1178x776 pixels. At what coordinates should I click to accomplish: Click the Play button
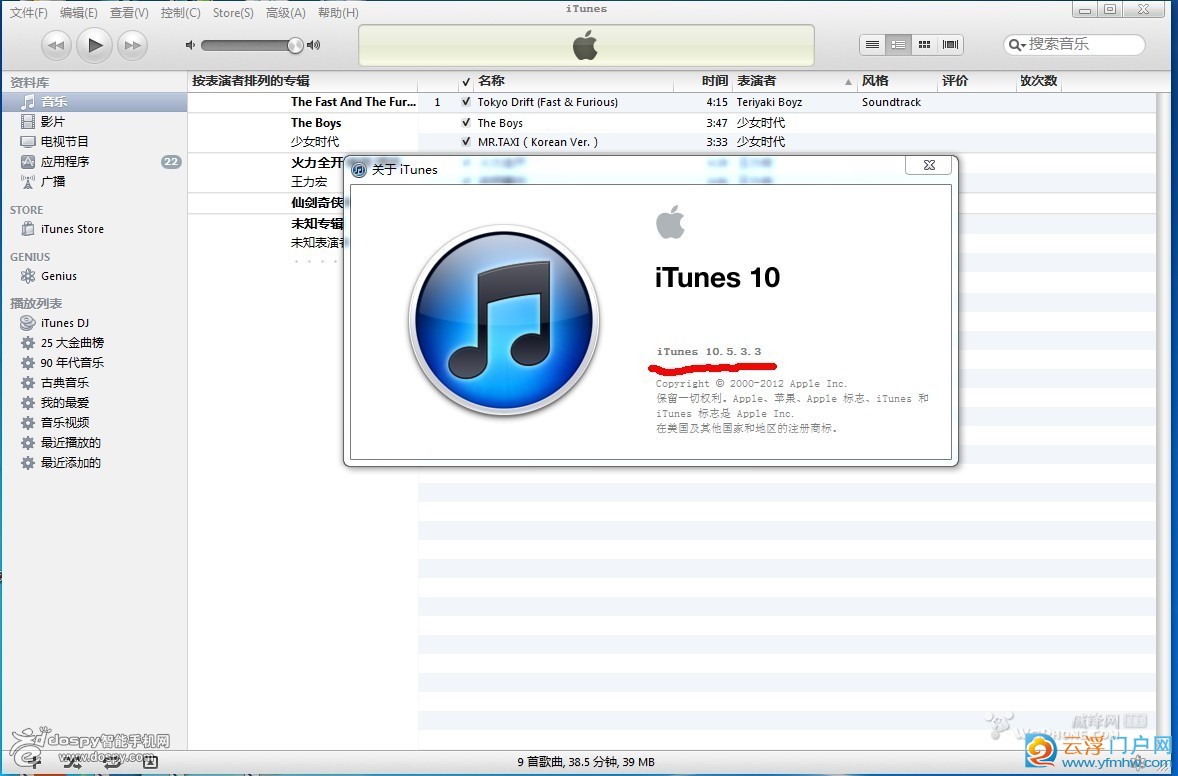pos(94,45)
